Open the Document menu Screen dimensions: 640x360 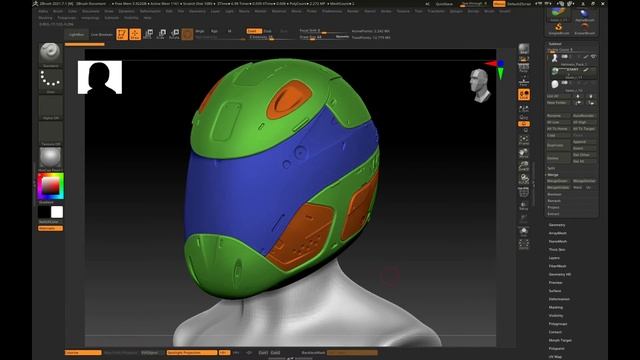tap(91, 11)
